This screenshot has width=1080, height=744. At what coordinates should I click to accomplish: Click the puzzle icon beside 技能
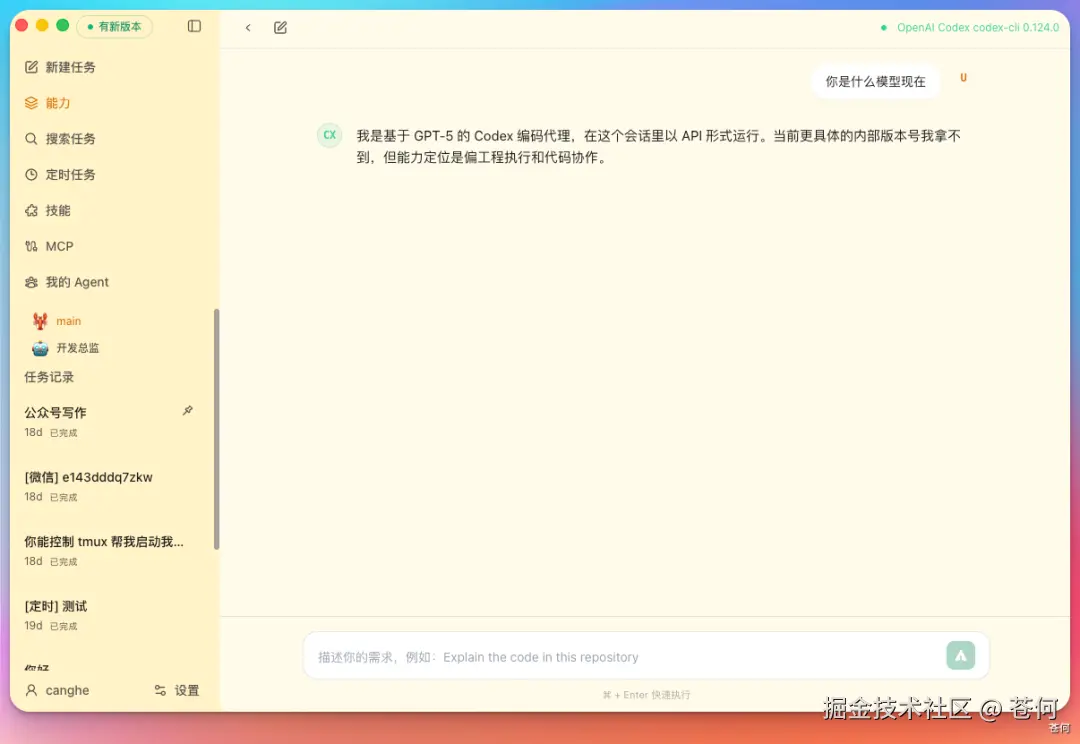click(31, 210)
